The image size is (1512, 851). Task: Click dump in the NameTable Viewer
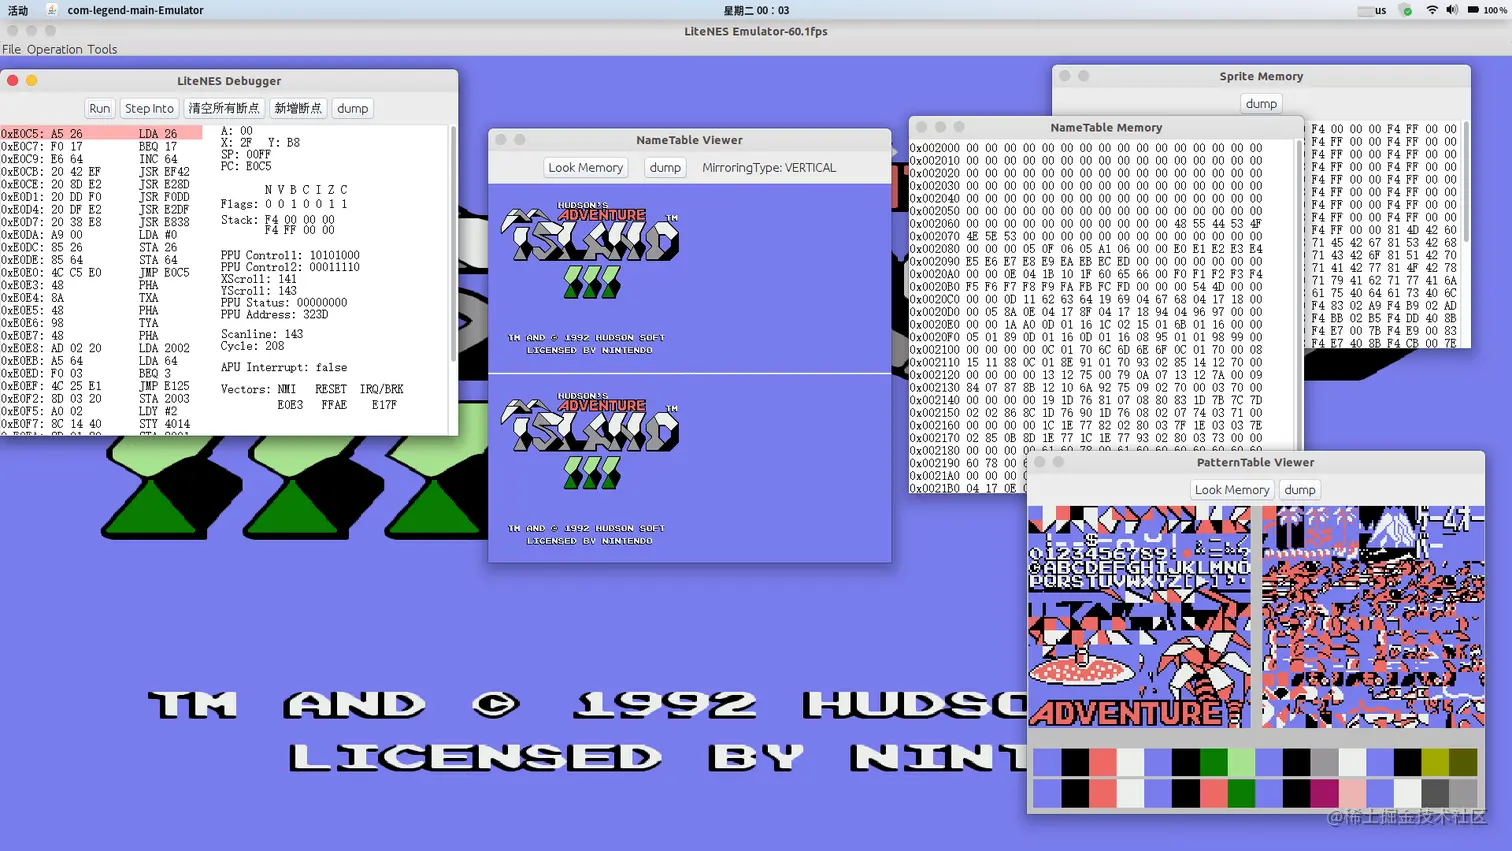pyautogui.click(x=665, y=167)
